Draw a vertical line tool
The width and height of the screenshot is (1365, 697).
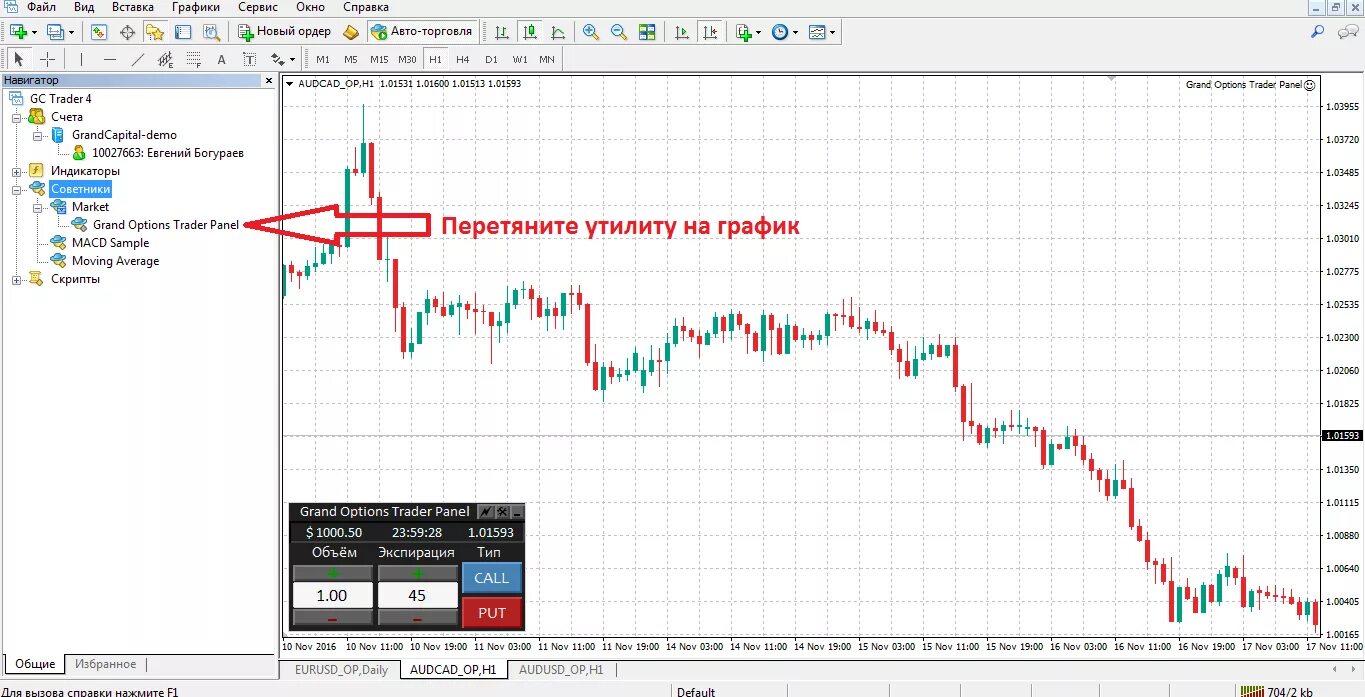click(81, 59)
